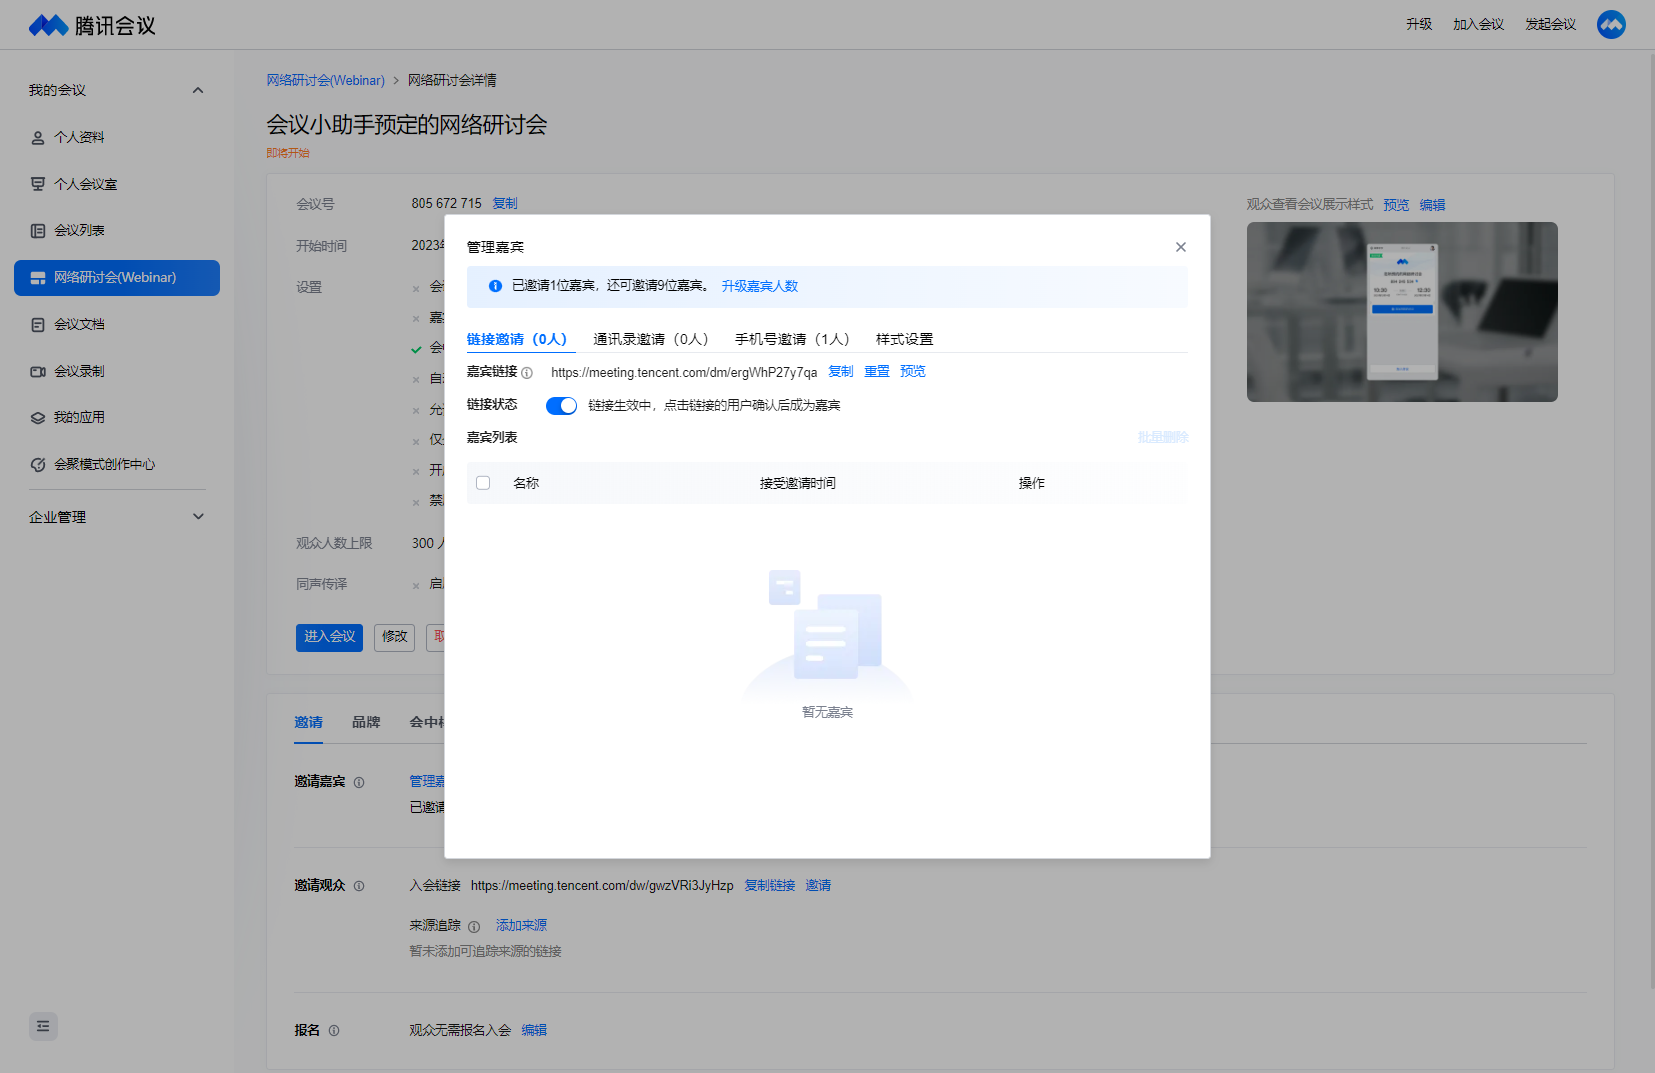Click 复制链接 for the audience join link
Image resolution: width=1655 pixels, height=1073 pixels.
(770, 886)
